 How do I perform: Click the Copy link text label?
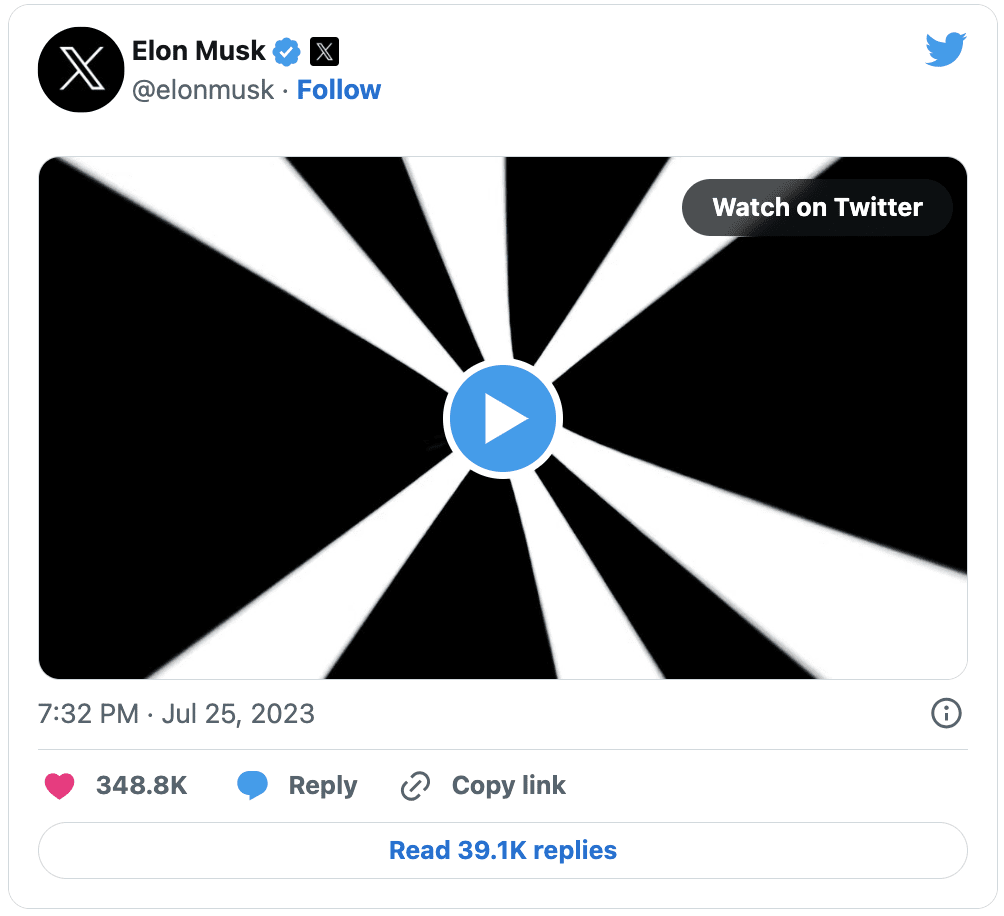(x=508, y=786)
